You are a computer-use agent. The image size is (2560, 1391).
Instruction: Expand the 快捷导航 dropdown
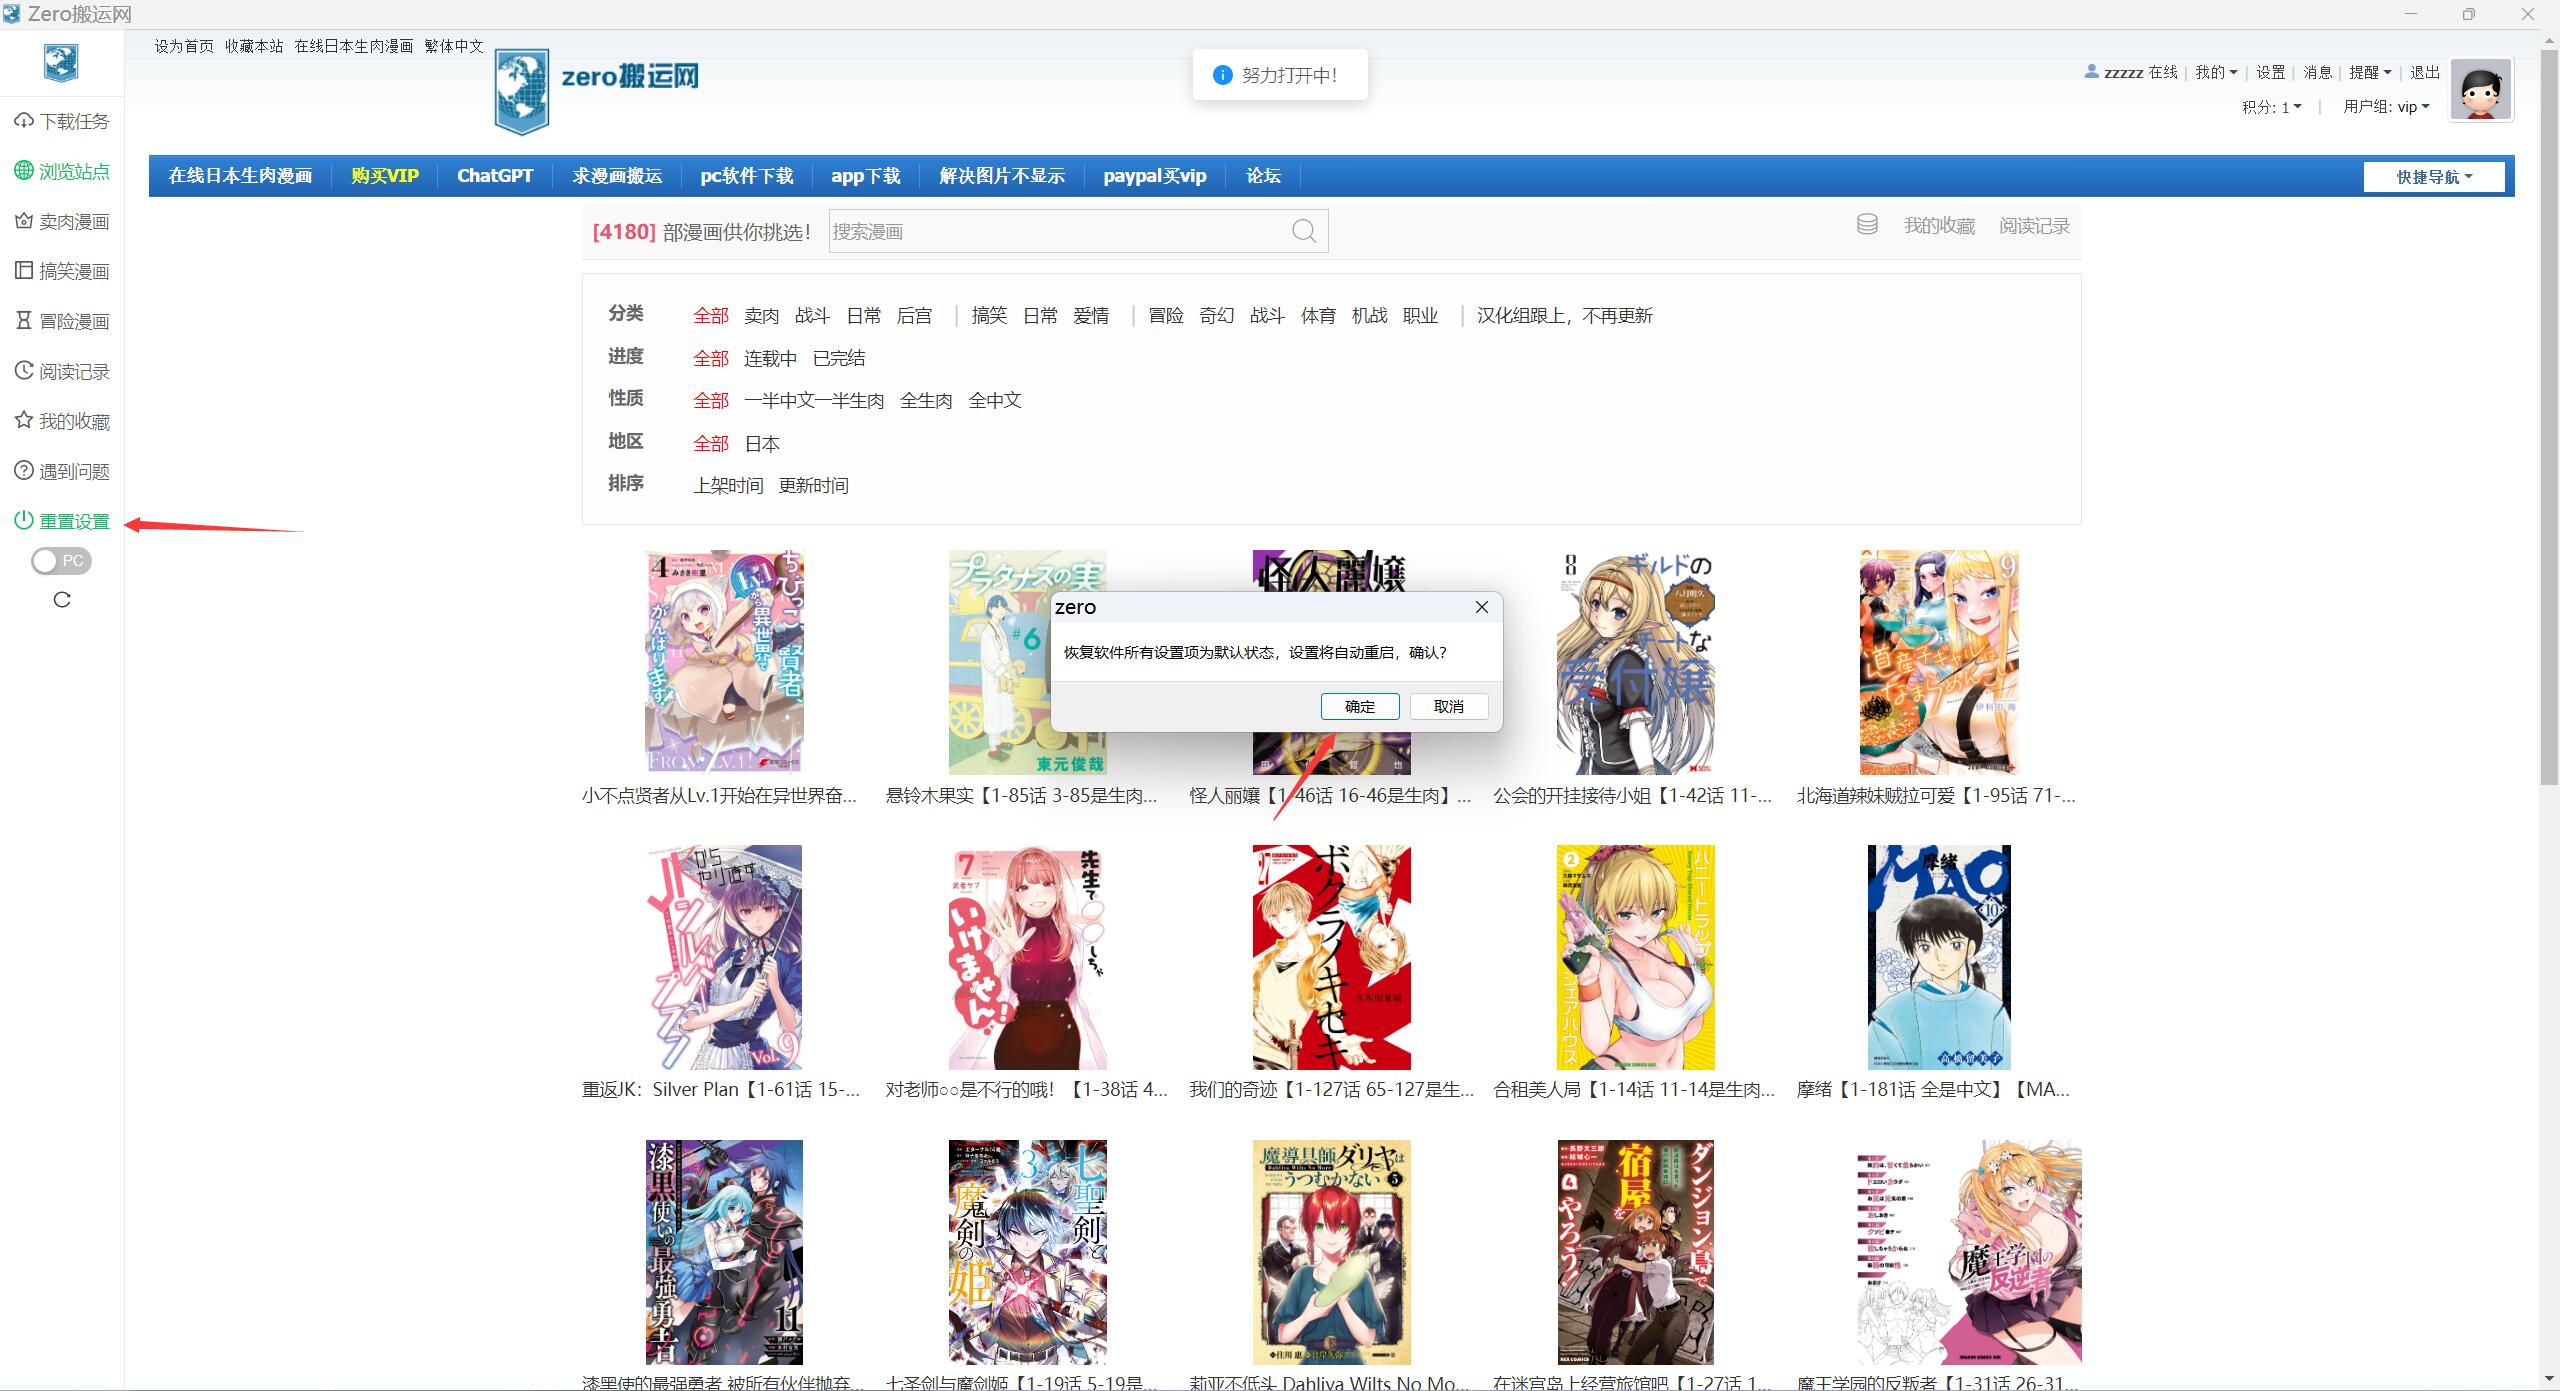[x=2433, y=177]
